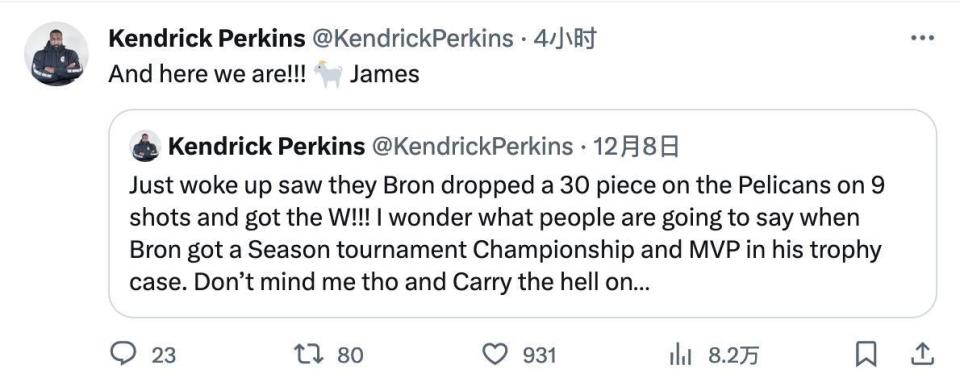Click Kendrick Perkins name in quoted tweet
The image size is (960, 382).
pos(266,146)
